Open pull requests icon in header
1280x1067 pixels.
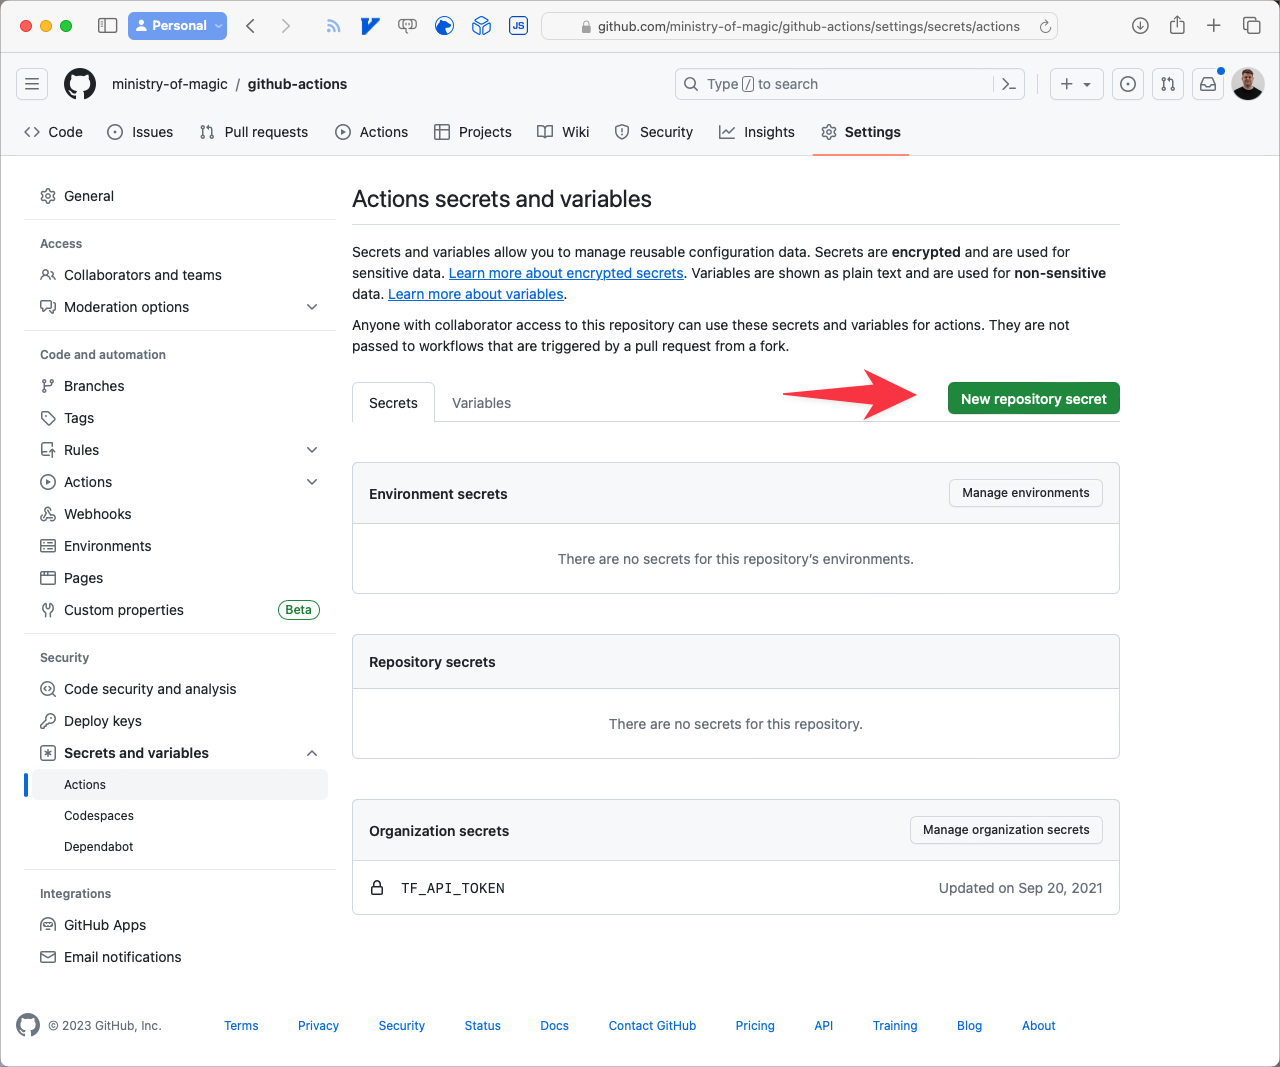point(1168,84)
